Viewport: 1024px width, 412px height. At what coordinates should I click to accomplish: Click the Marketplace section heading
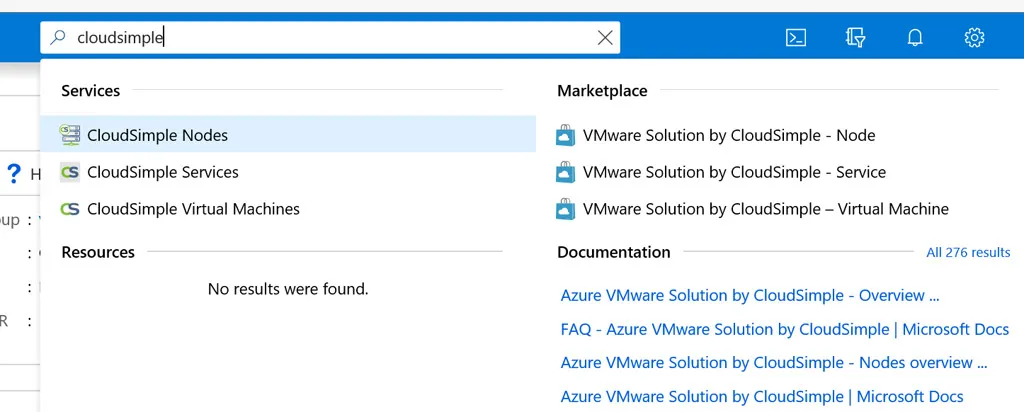[602, 91]
